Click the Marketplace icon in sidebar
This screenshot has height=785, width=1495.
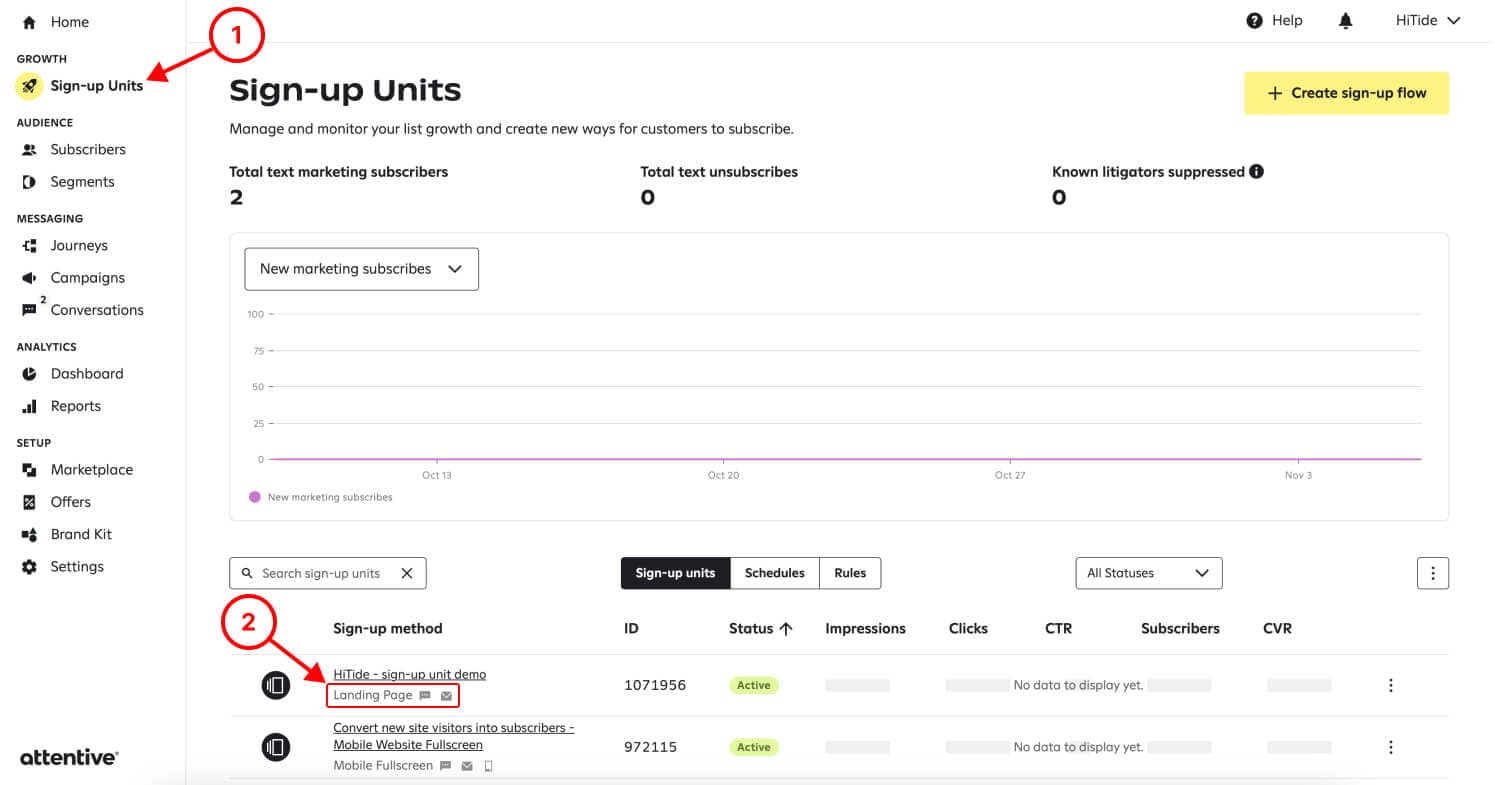click(x=29, y=470)
